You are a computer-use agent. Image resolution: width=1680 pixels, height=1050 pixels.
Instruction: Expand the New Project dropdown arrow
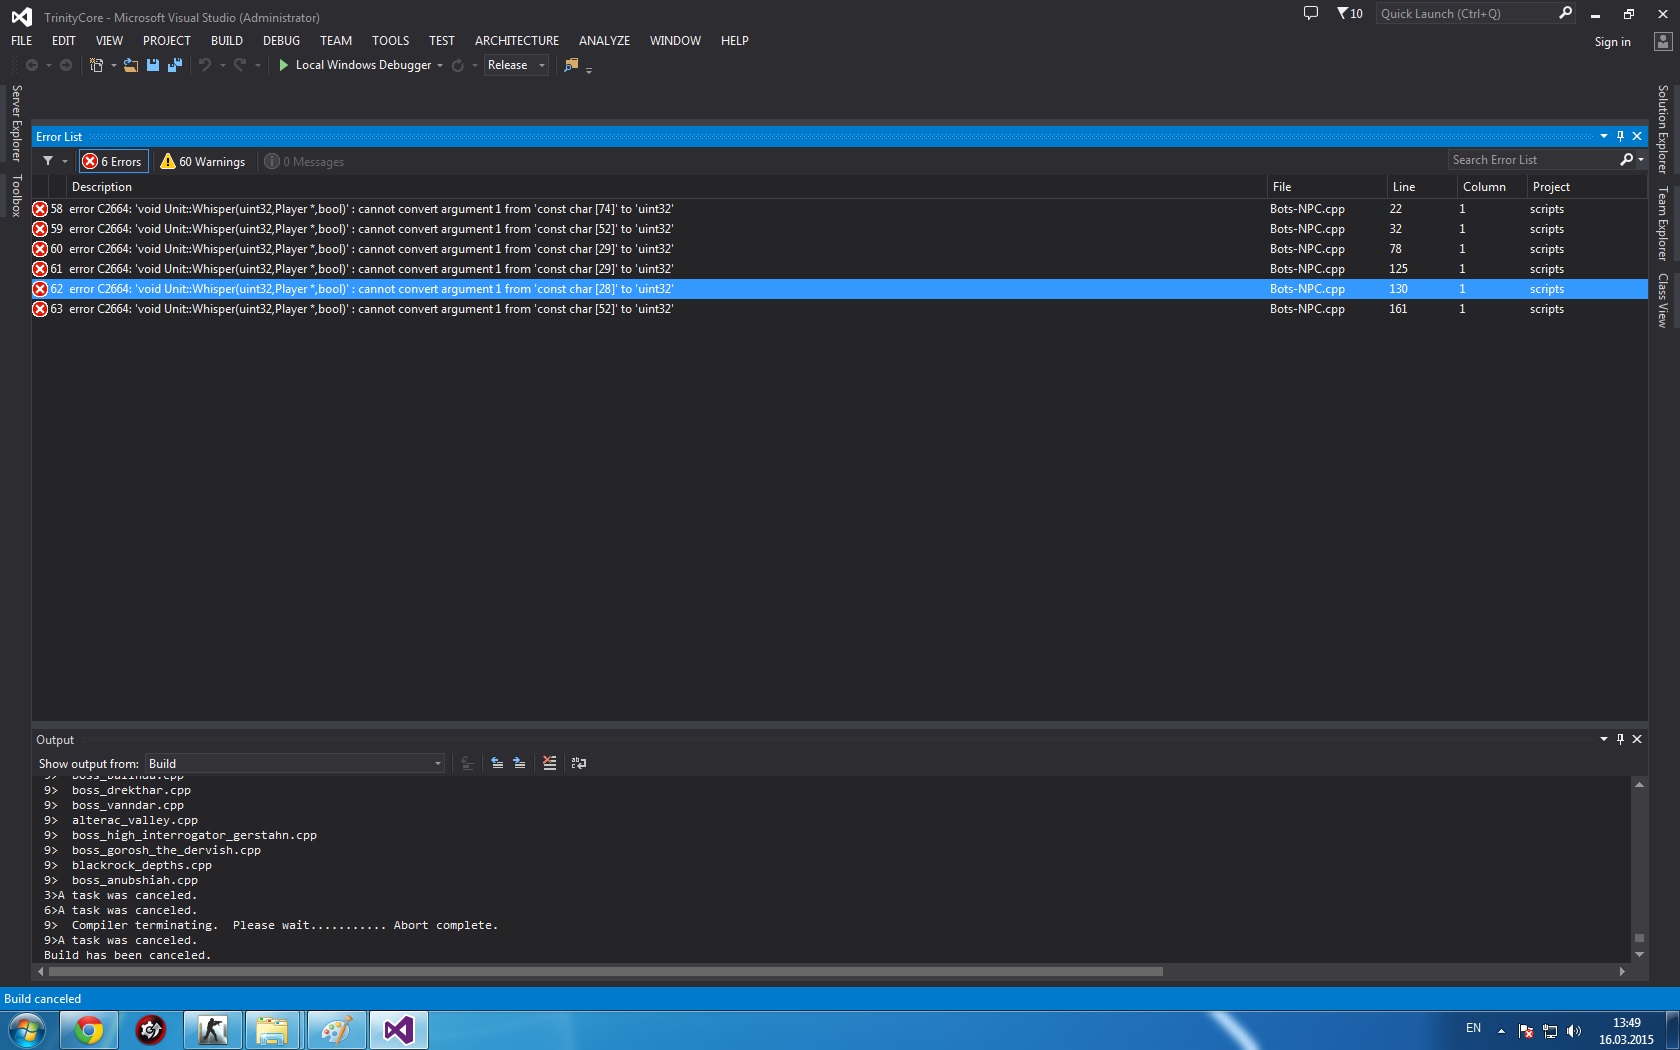pyautogui.click(x=113, y=65)
